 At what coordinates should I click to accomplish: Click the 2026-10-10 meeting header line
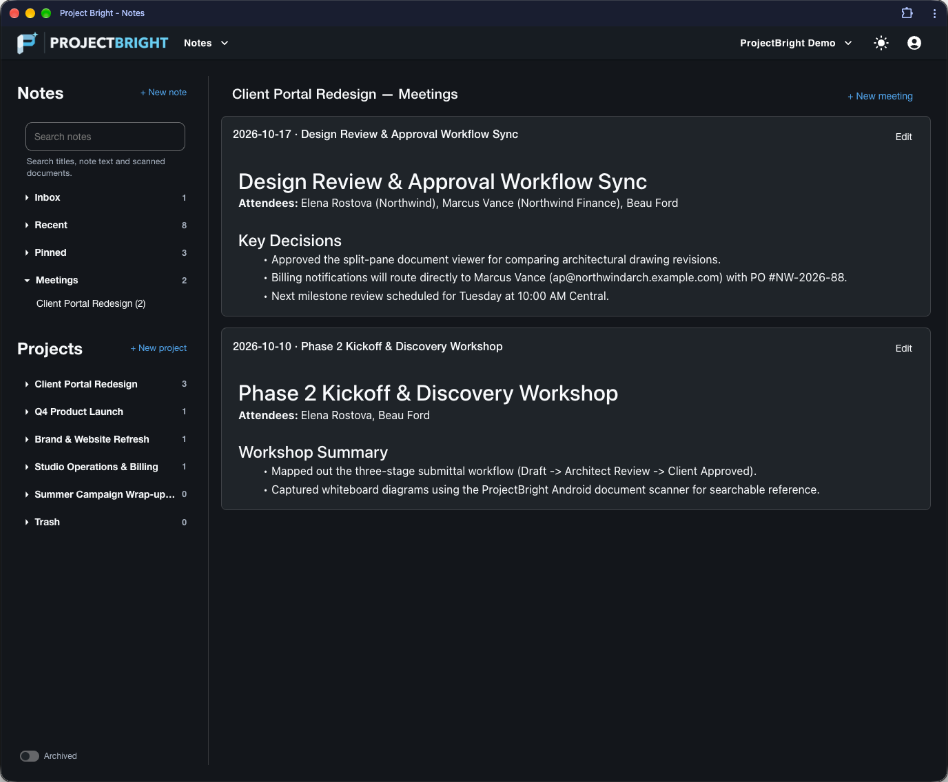(367, 347)
